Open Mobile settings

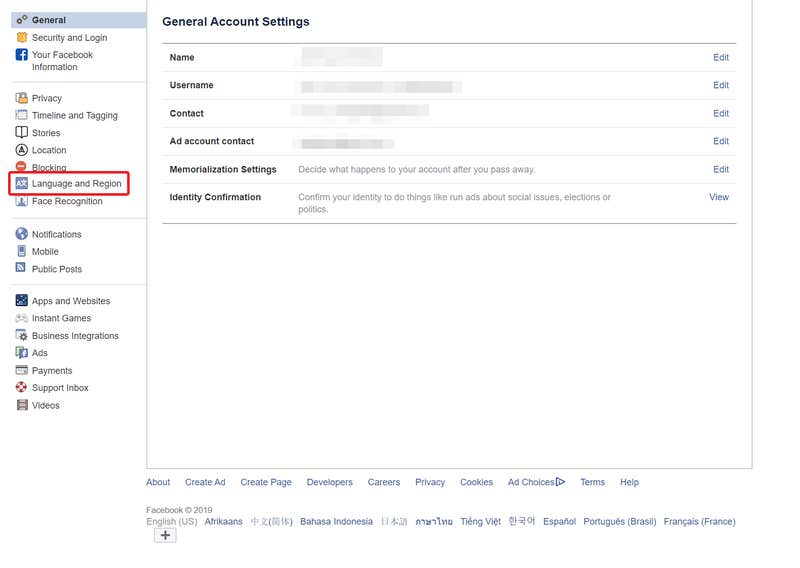45,252
